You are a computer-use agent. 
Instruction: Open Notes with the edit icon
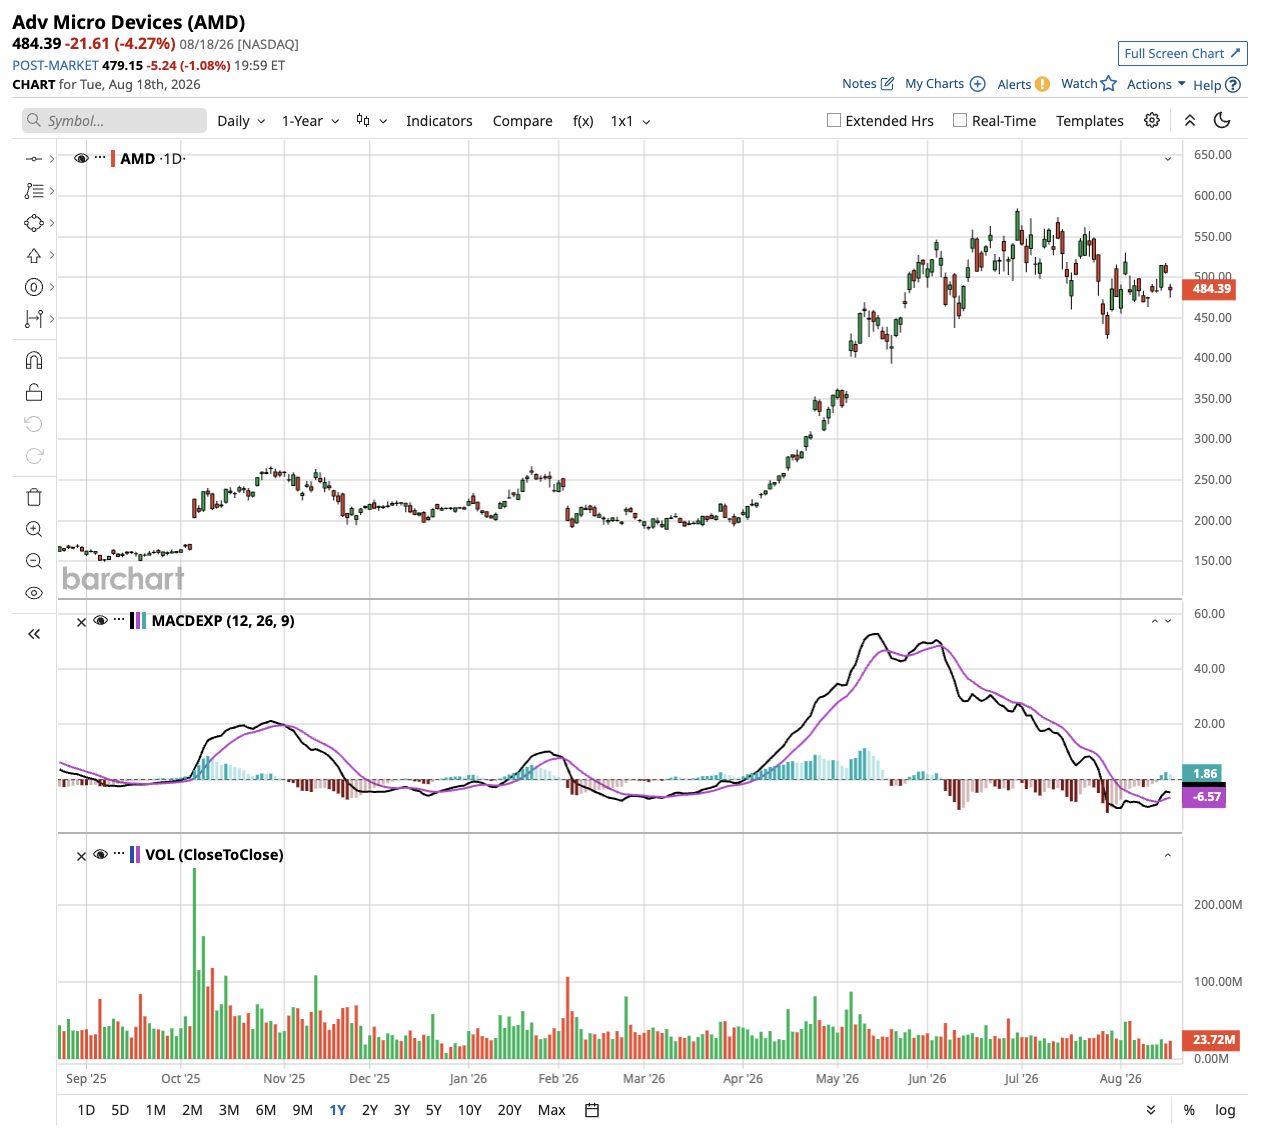pyautogui.click(x=868, y=84)
